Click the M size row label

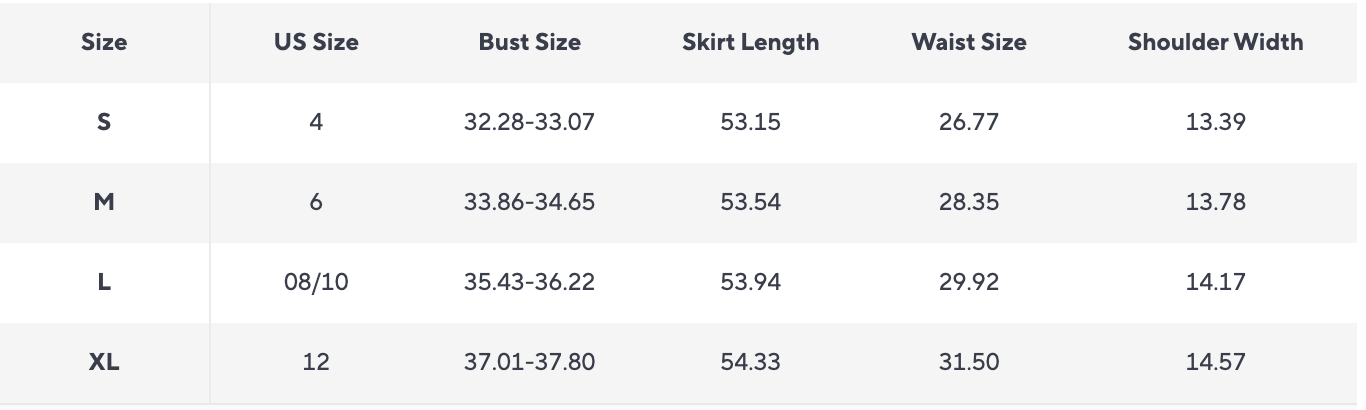tap(104, 202)
